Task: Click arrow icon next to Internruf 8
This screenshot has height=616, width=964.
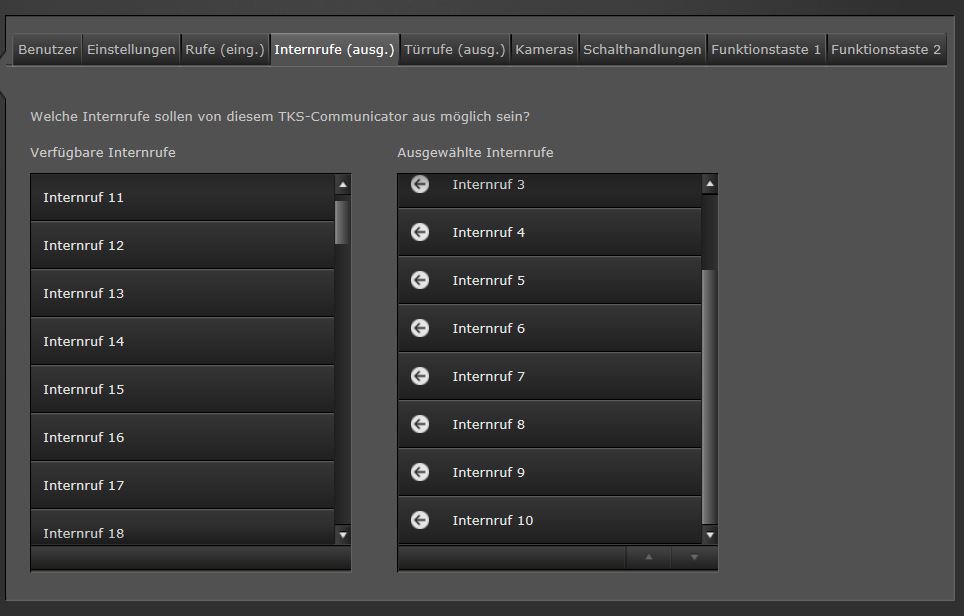Action: [420, 424]
